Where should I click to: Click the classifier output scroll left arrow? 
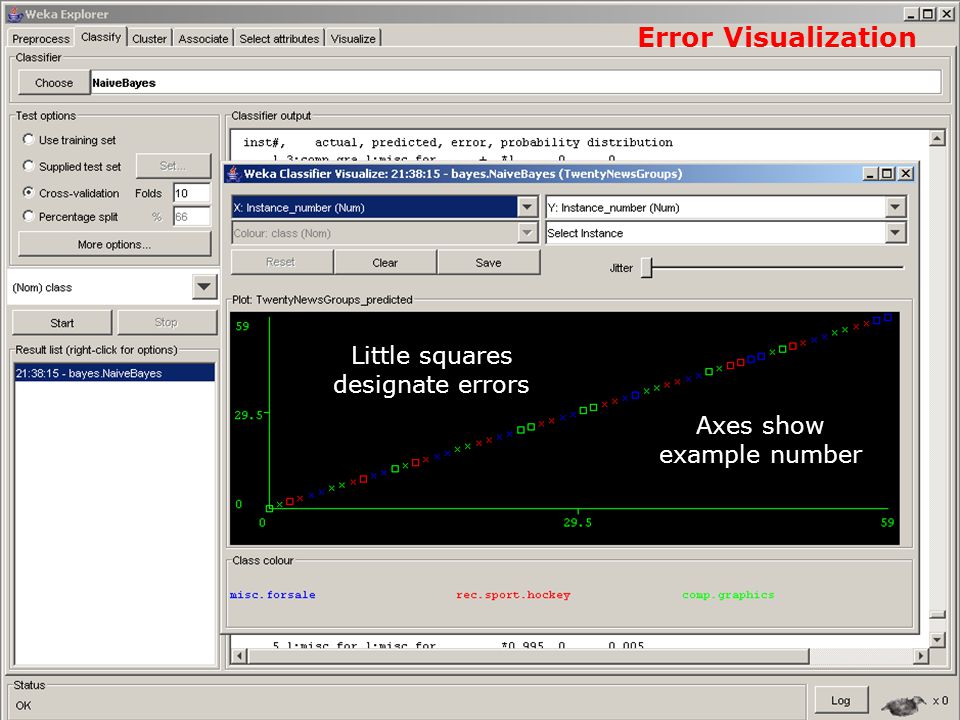click(239, 656)
